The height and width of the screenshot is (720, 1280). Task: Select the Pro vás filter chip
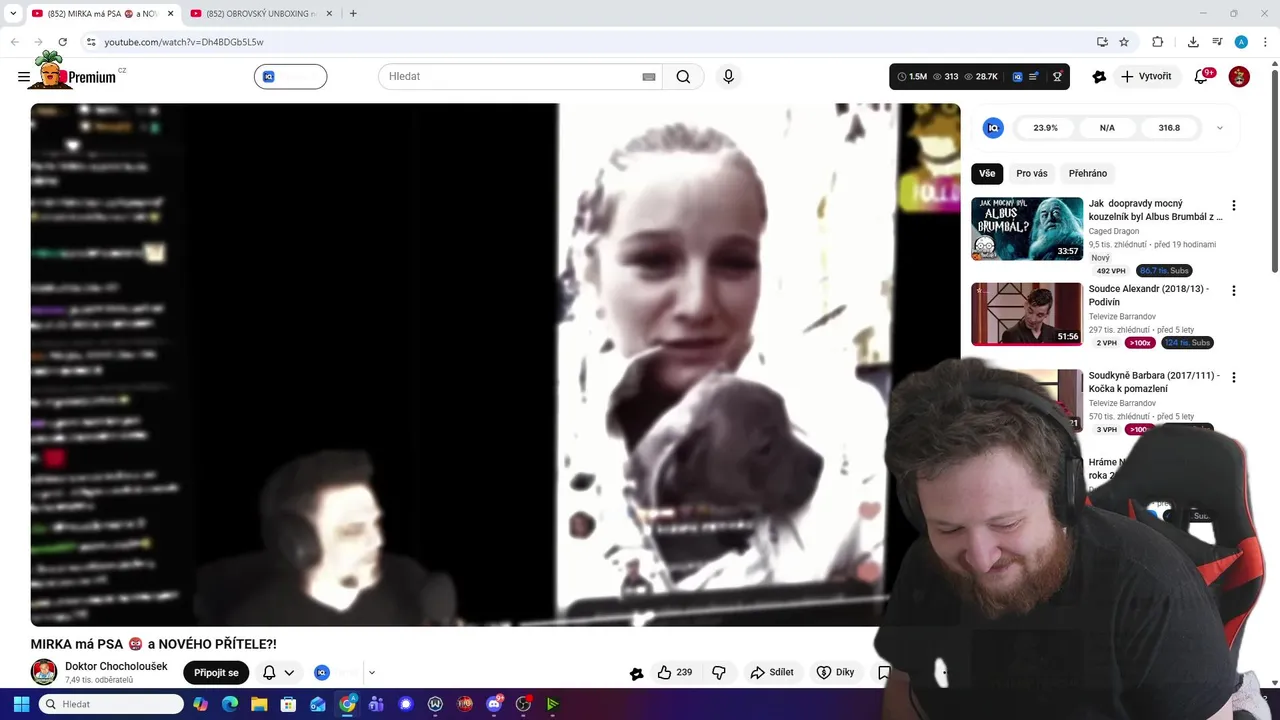(1032, 174)
